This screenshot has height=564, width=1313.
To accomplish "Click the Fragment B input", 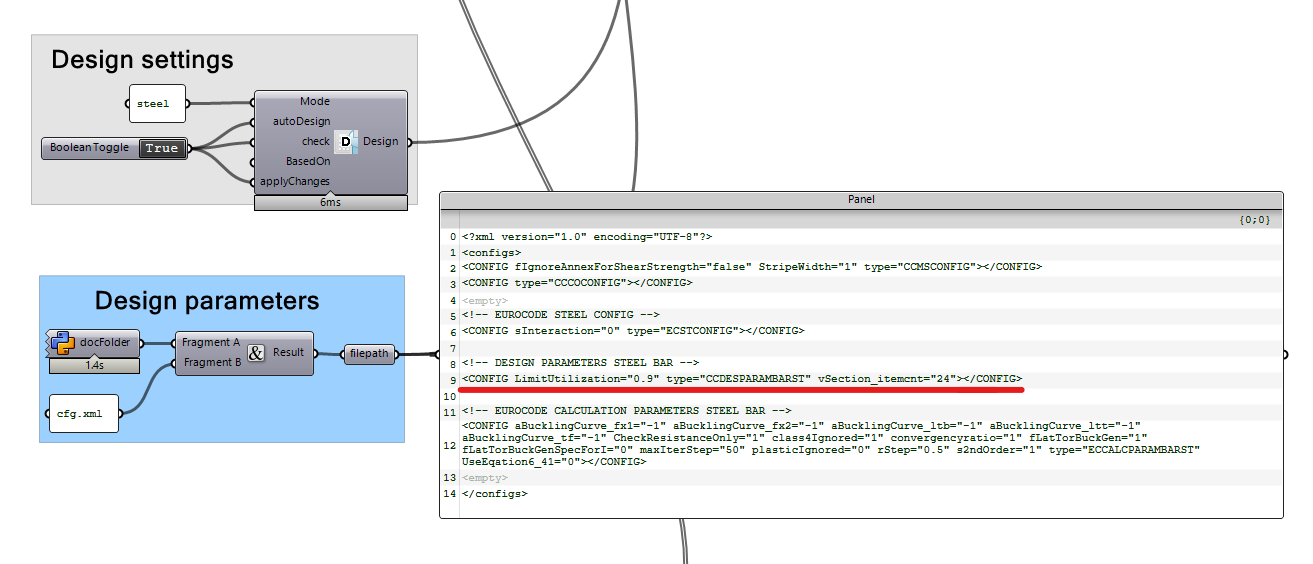I will (x=210, y=363).
